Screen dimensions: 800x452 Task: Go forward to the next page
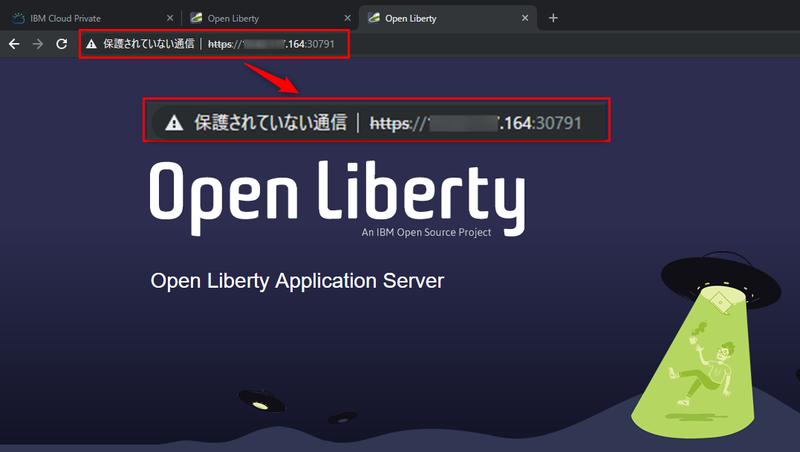point(38,44)
